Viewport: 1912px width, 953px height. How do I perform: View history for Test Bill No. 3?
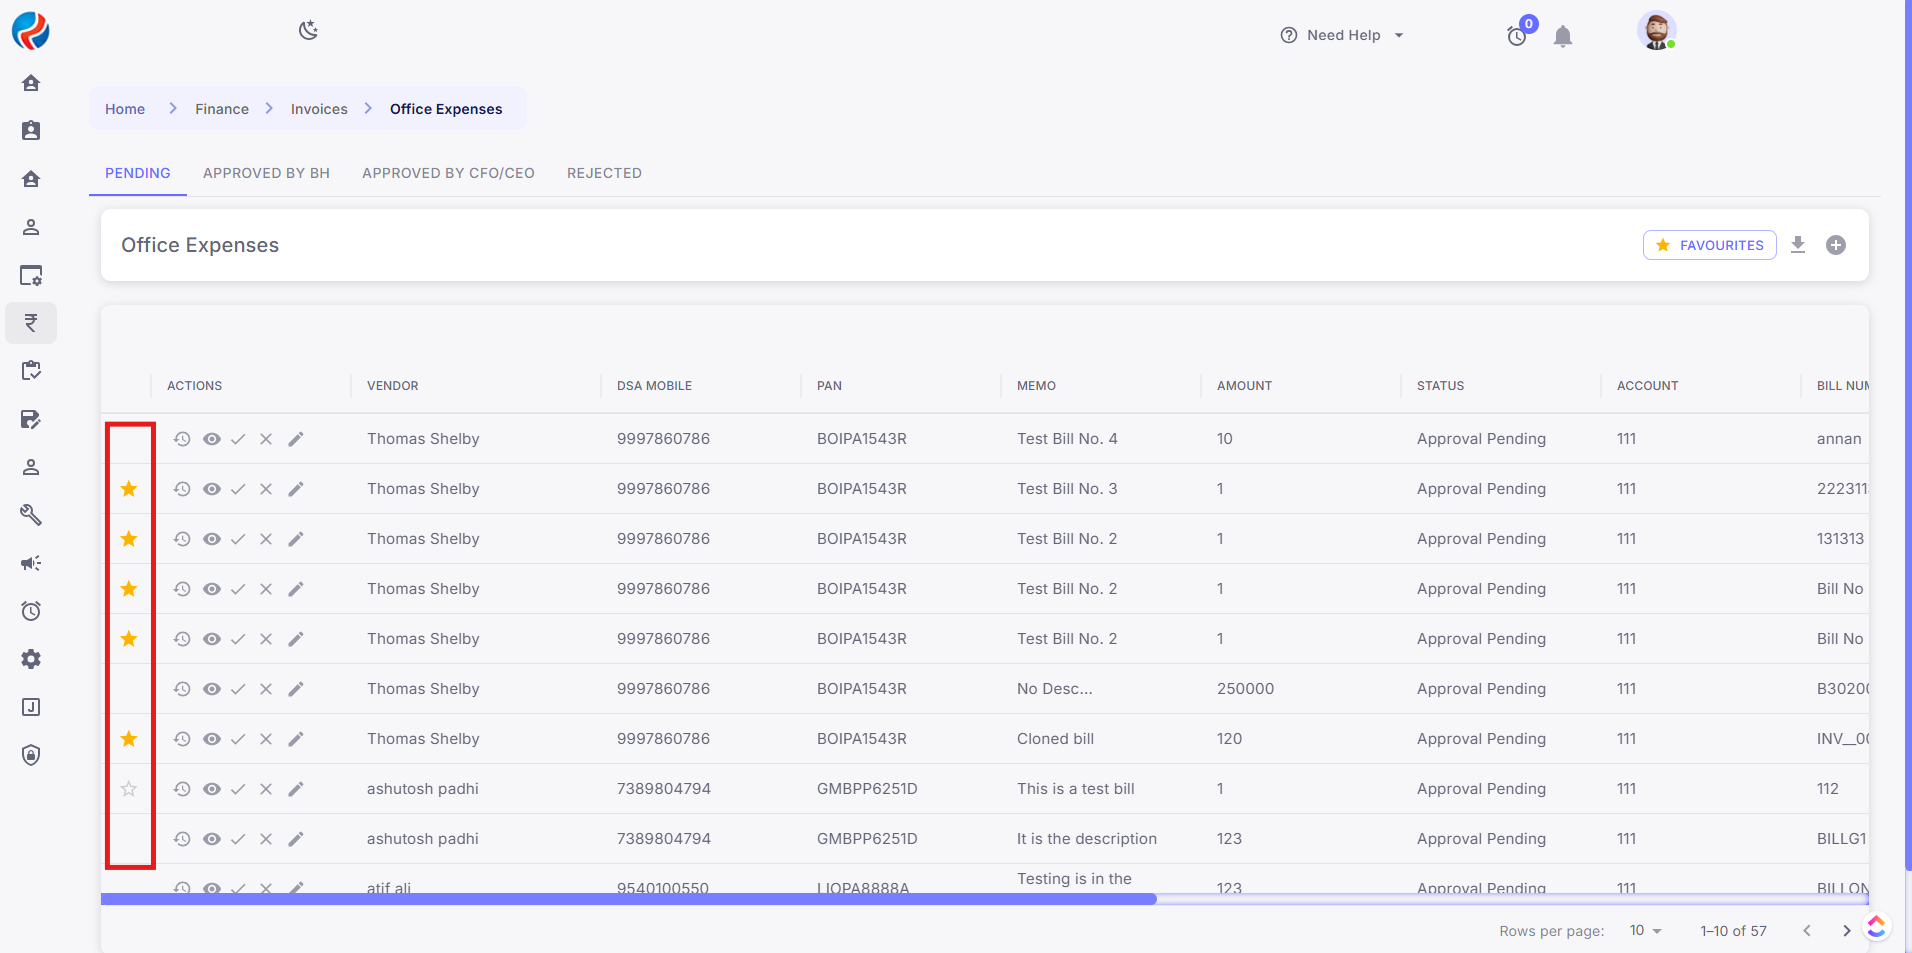tap(182, 489)
